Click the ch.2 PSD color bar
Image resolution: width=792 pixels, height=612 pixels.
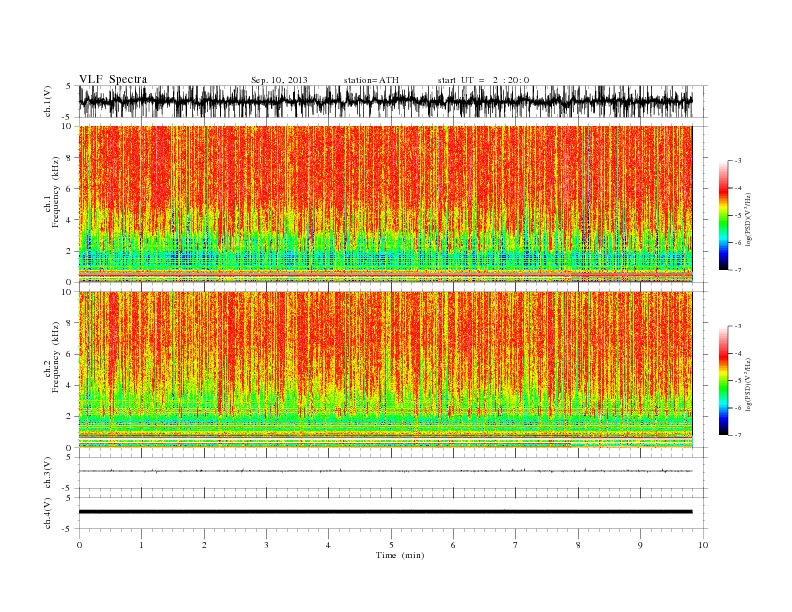tap(724, 380)
